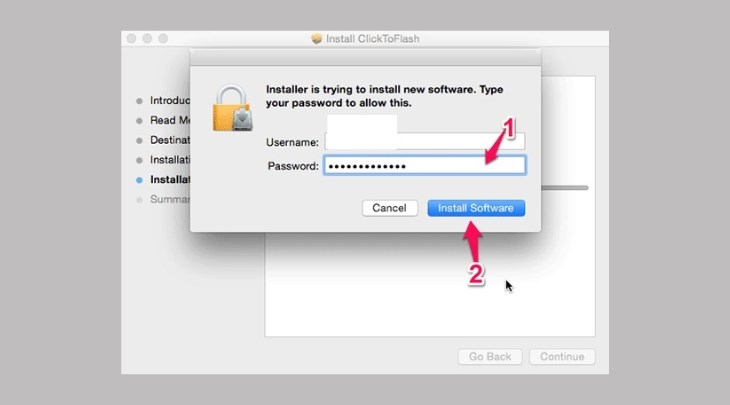
Task: Click the blue bullet beside Installation
Action: point(139,180)
